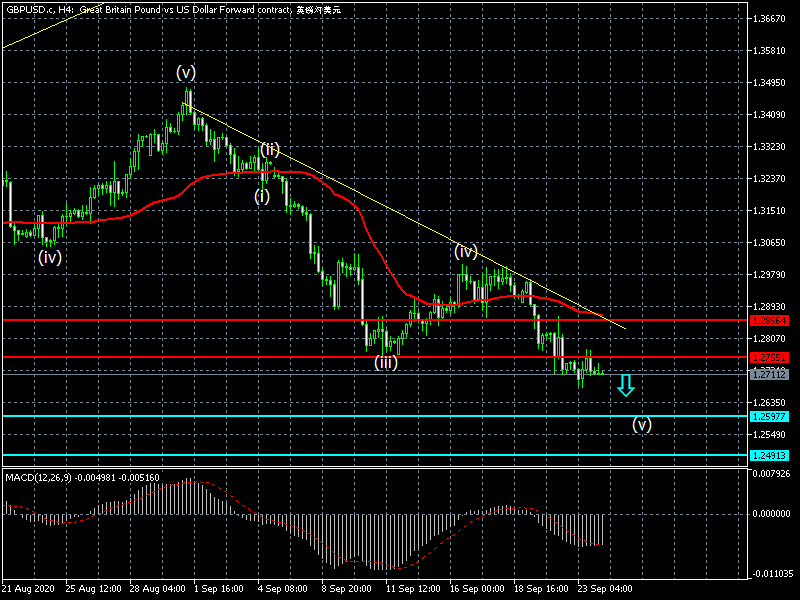Click the cyan 1.24913 price tag
The height and width of the screenshot is (600, 800).
(769, 456)
